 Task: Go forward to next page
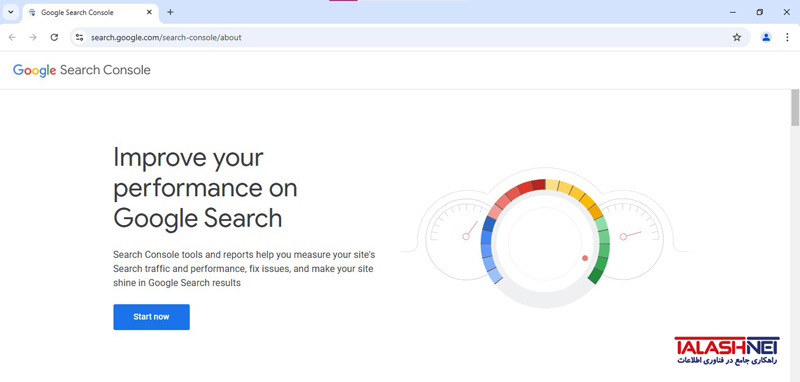coord(33,37)
